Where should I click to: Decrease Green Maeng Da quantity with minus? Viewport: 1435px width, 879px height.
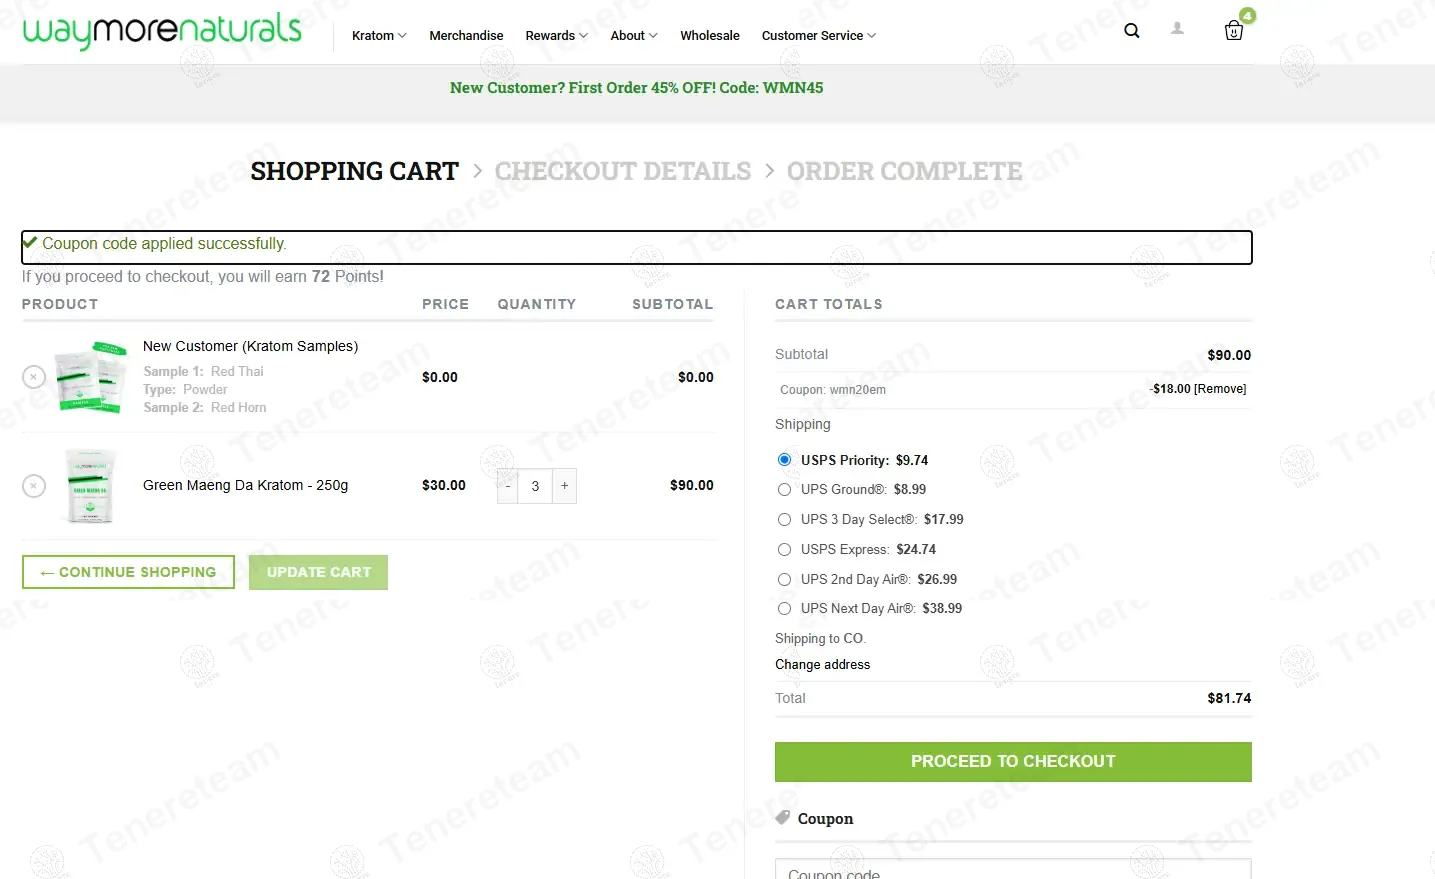[508, 486]
